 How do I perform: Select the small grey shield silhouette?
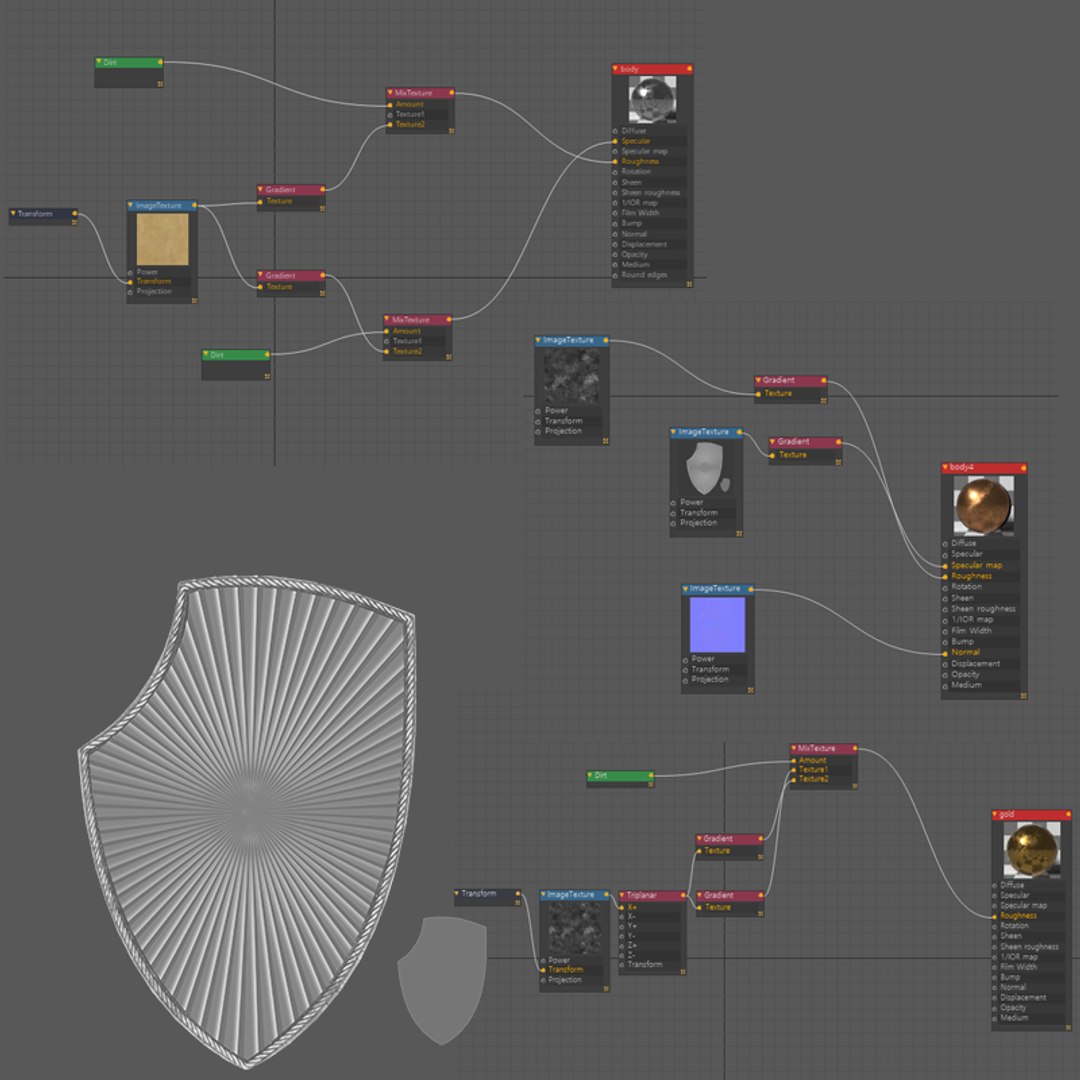pos(442,979)
